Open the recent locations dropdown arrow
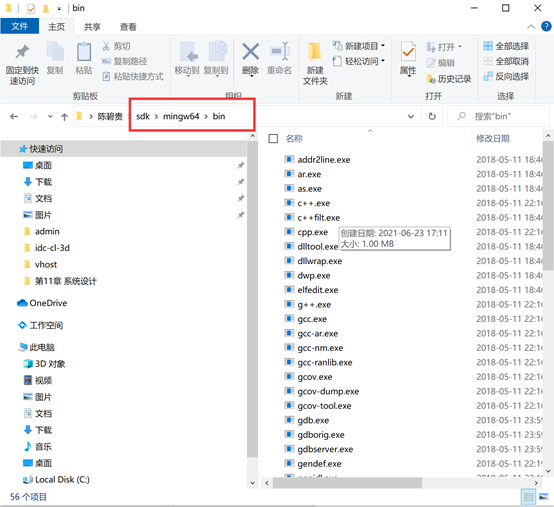554x507 pixels. click(x=50, y=116)
